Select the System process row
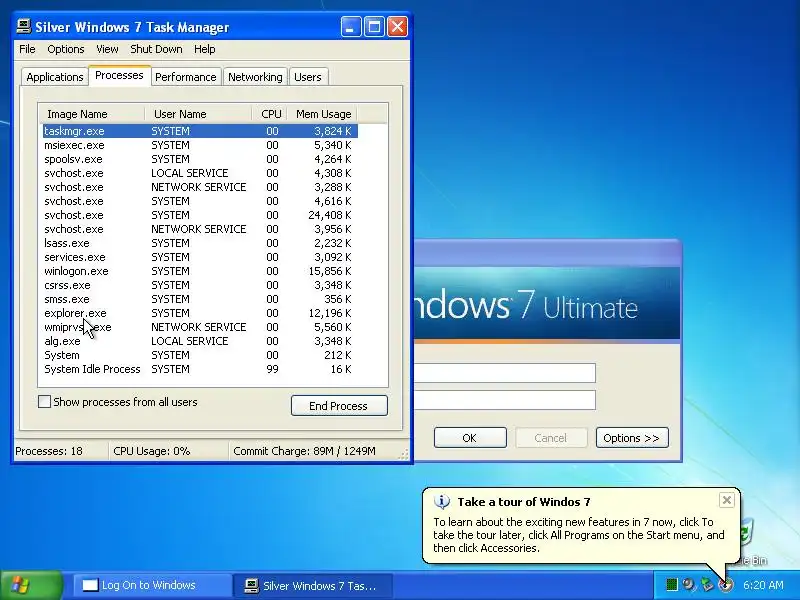The image size is (800, 600). pyautogui.click(x=200, y=356)
